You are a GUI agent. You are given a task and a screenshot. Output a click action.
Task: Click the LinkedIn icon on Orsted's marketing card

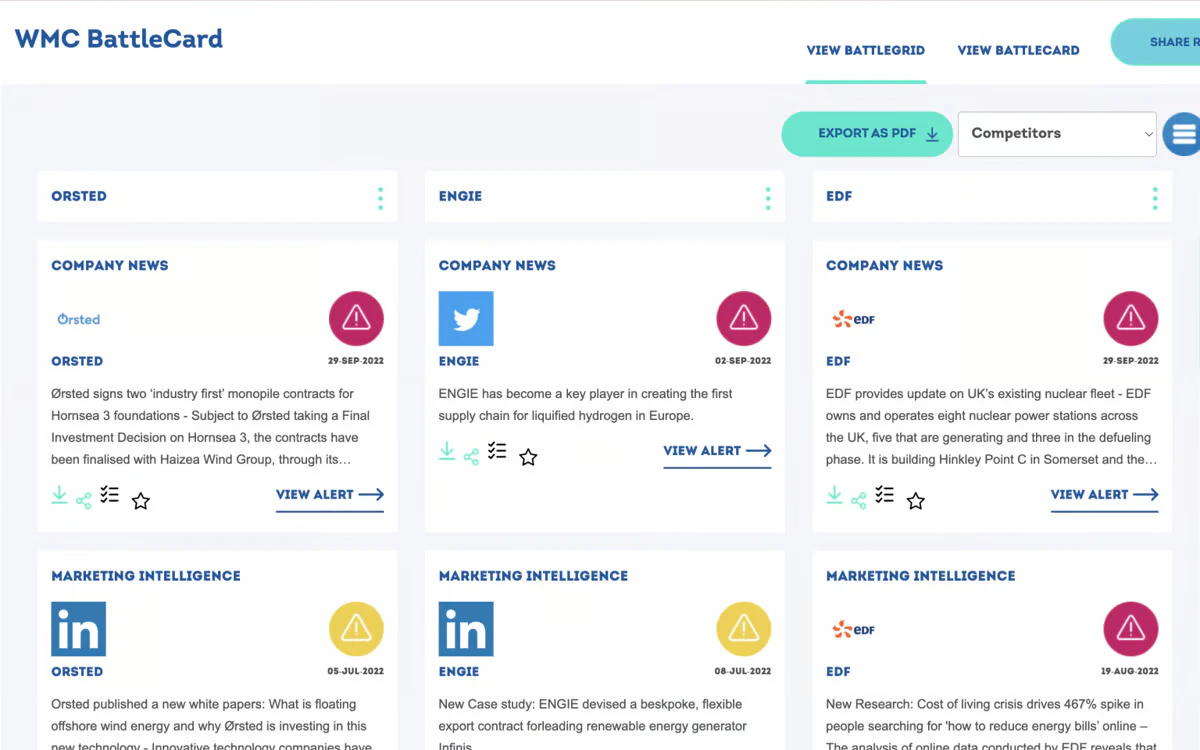pos(78,629)
